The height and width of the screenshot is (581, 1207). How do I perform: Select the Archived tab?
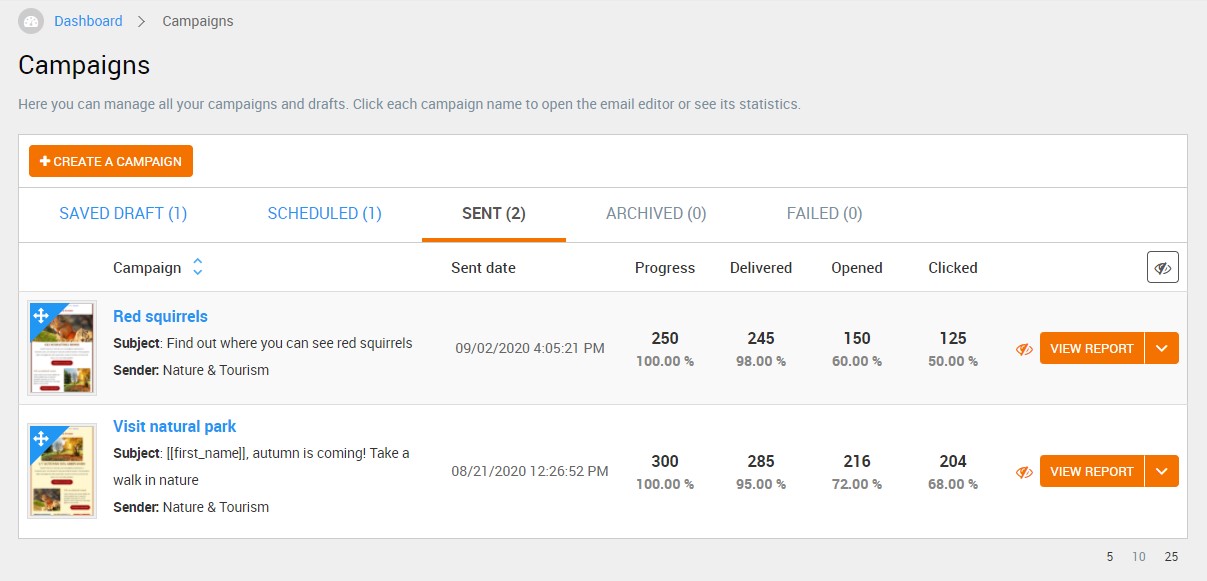(x=656, y=213)
